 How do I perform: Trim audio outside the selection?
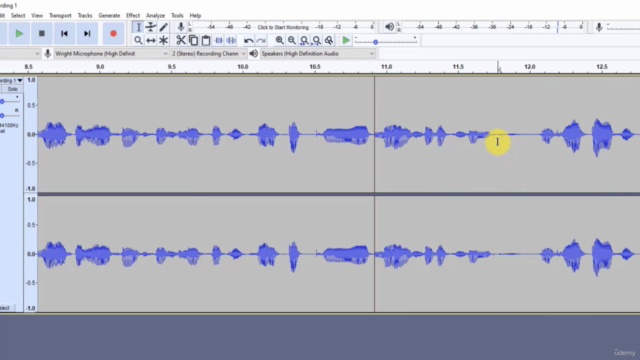point(219,40)
